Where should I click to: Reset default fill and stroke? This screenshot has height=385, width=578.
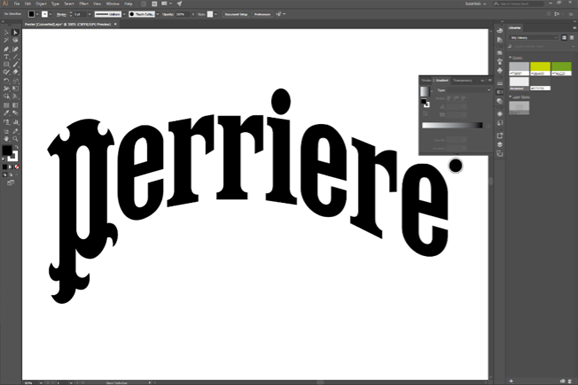pyautogui.click(x=4, y=159)
